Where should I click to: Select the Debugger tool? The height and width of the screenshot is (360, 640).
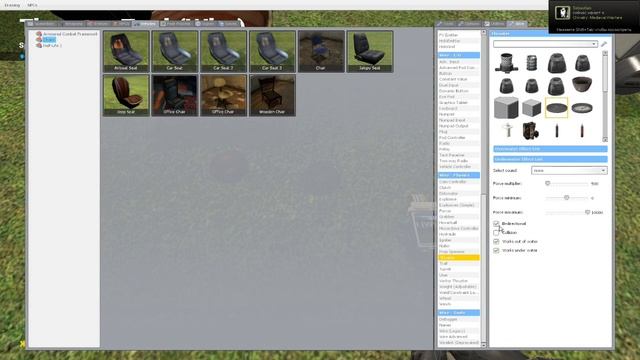click(458, 319)
